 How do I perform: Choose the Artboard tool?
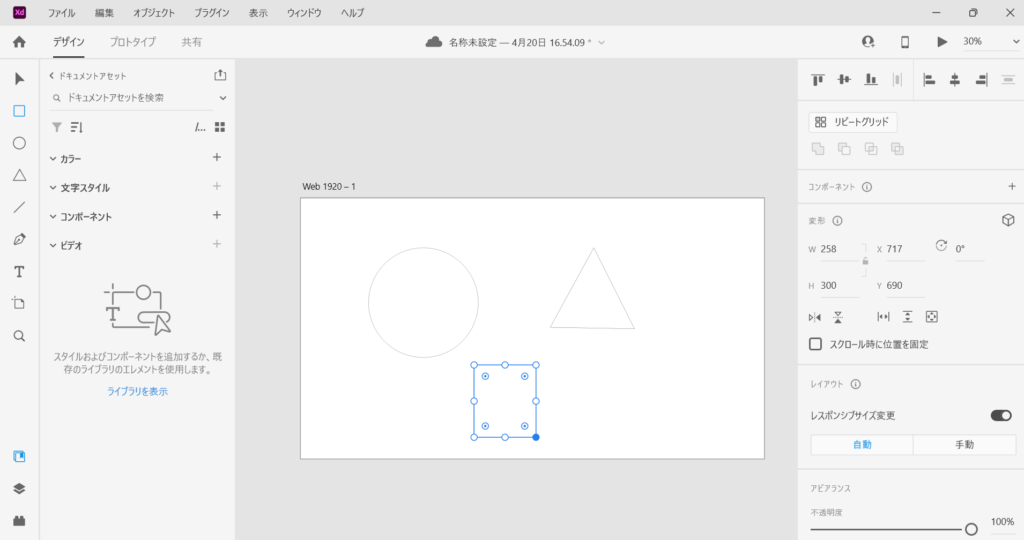point(19,303)
